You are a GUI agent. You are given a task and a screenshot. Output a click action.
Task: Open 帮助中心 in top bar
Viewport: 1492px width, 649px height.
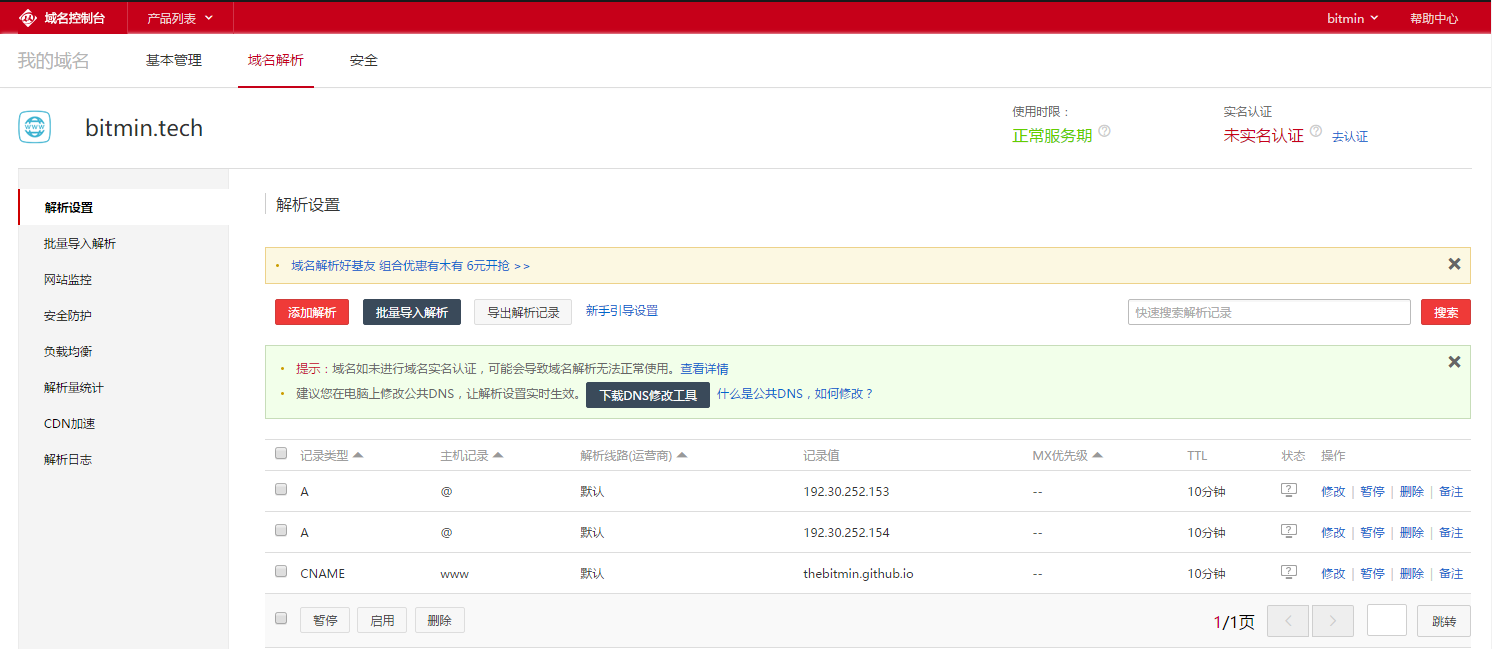[x=1434, y=18]
